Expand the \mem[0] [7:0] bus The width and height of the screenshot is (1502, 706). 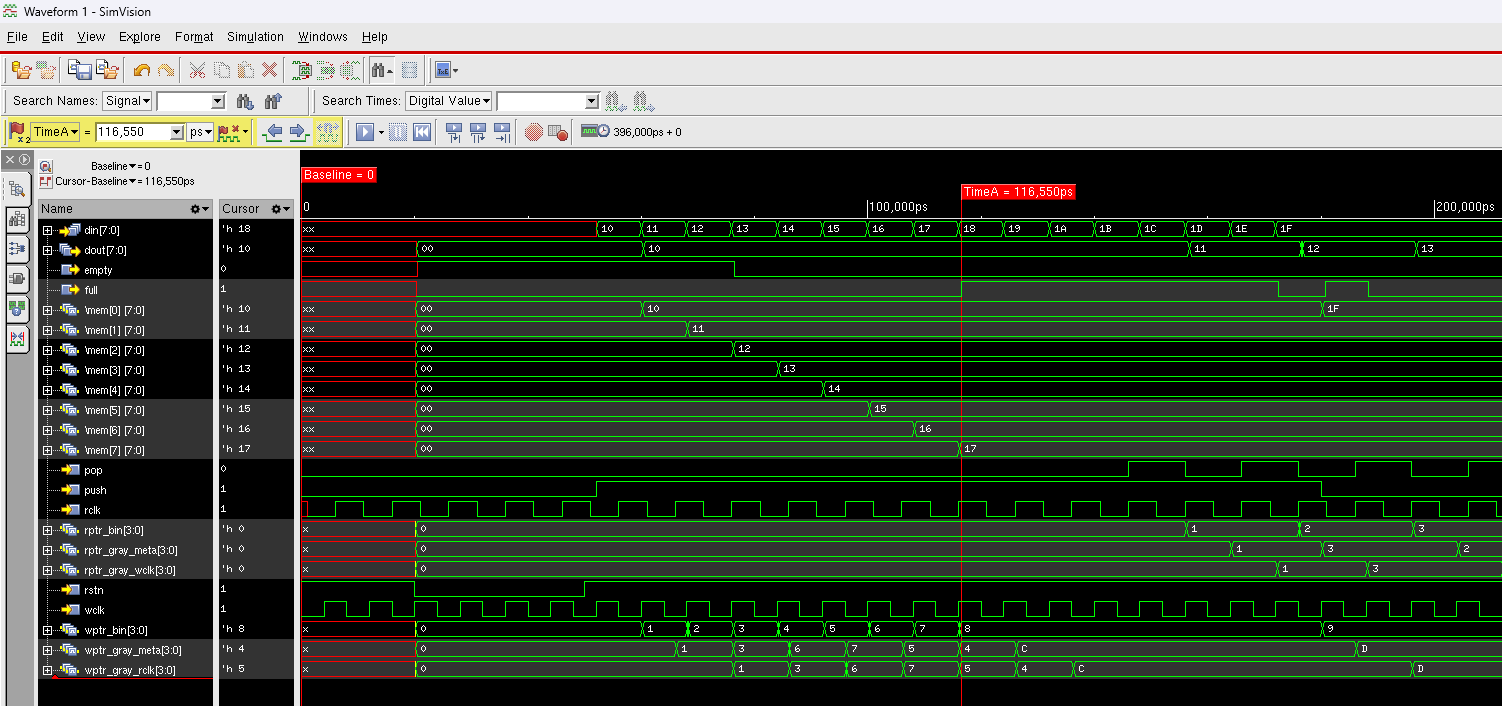coord(47,310)
